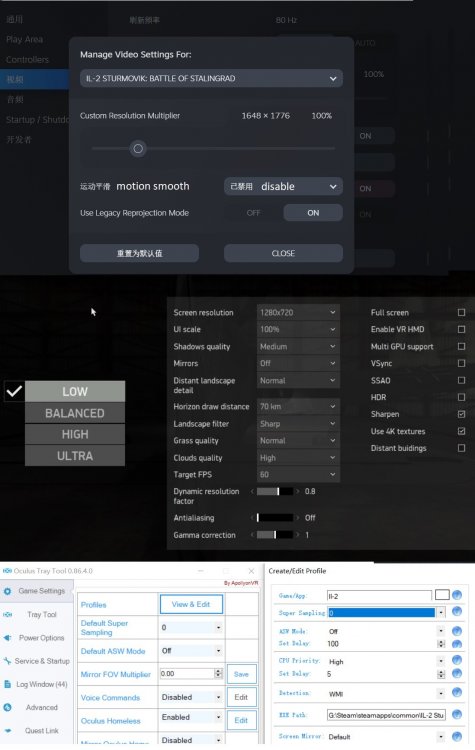
Task: Select Startup / Shutdown in SteamVR sidebar
Action: [x=37, y=120]
